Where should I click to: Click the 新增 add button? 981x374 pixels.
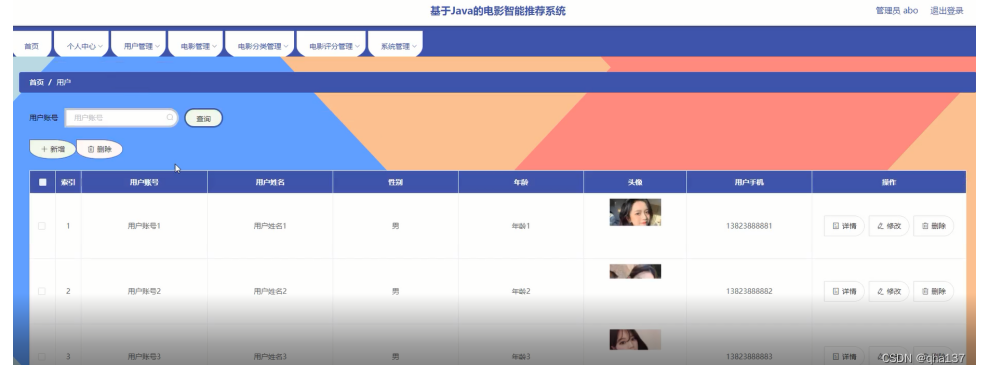53,149
